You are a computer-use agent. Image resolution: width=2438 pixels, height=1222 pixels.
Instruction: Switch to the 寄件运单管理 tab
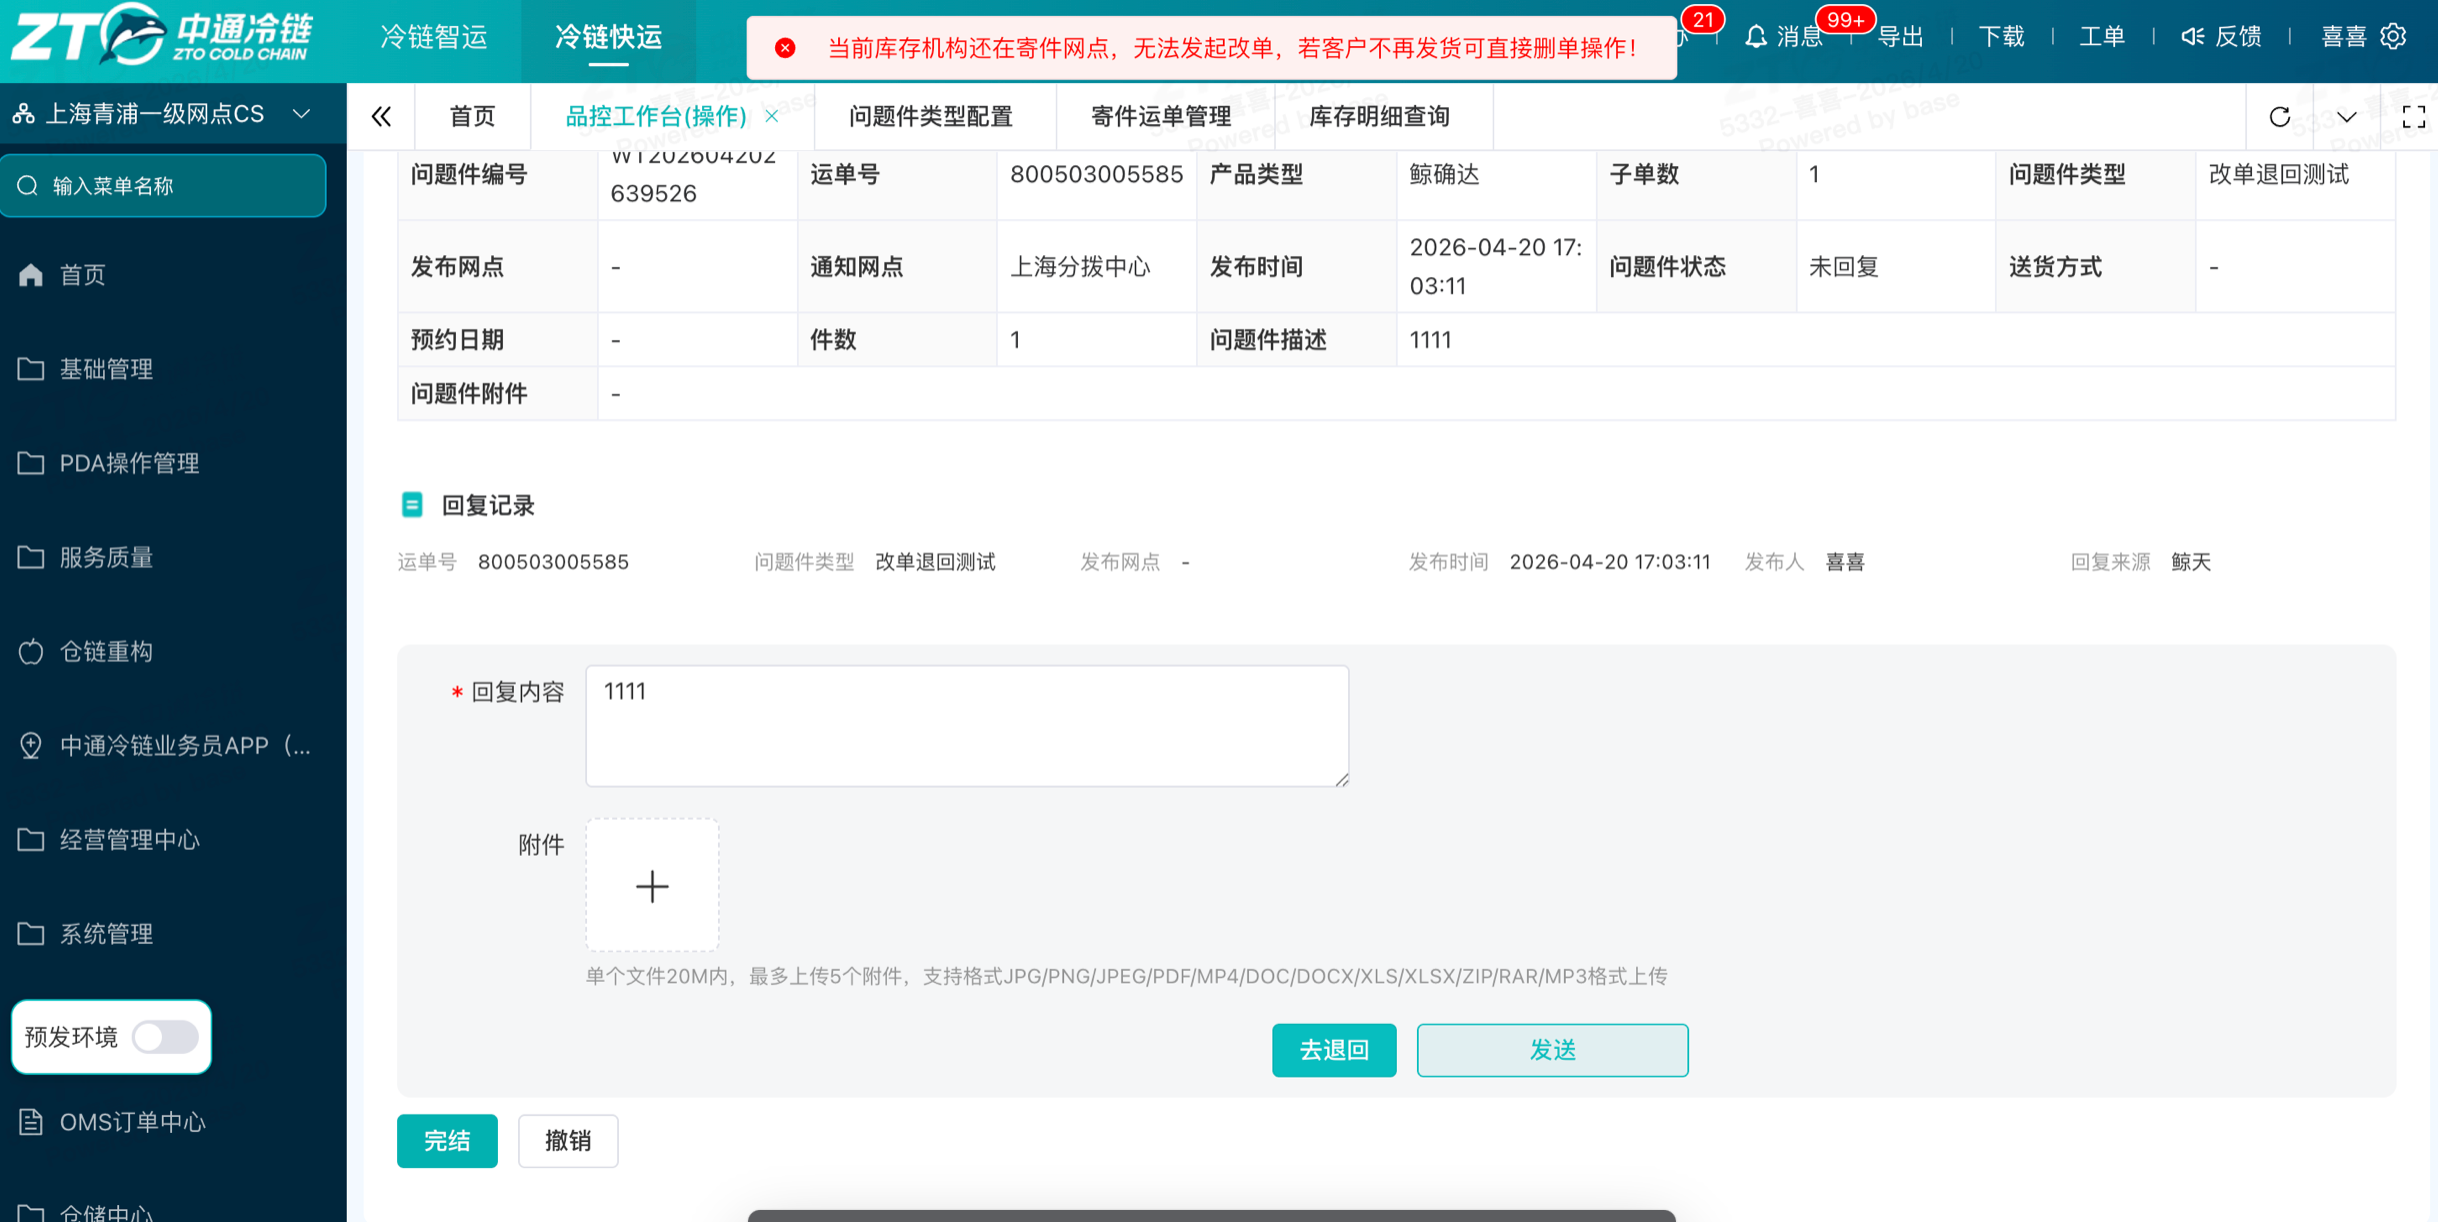click(1160, 117)
